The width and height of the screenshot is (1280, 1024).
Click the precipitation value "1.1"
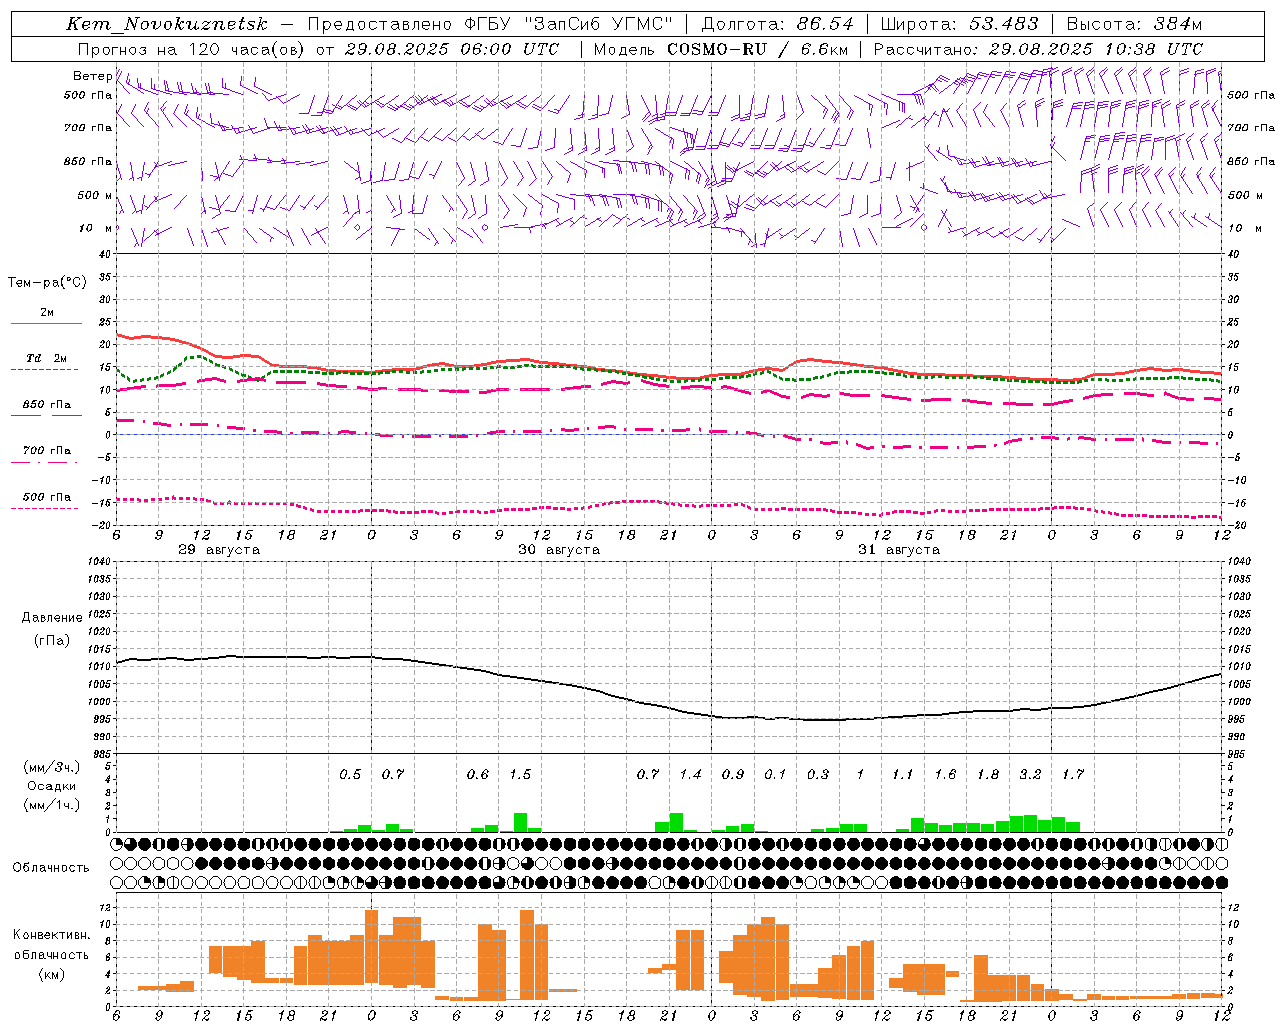903,774
